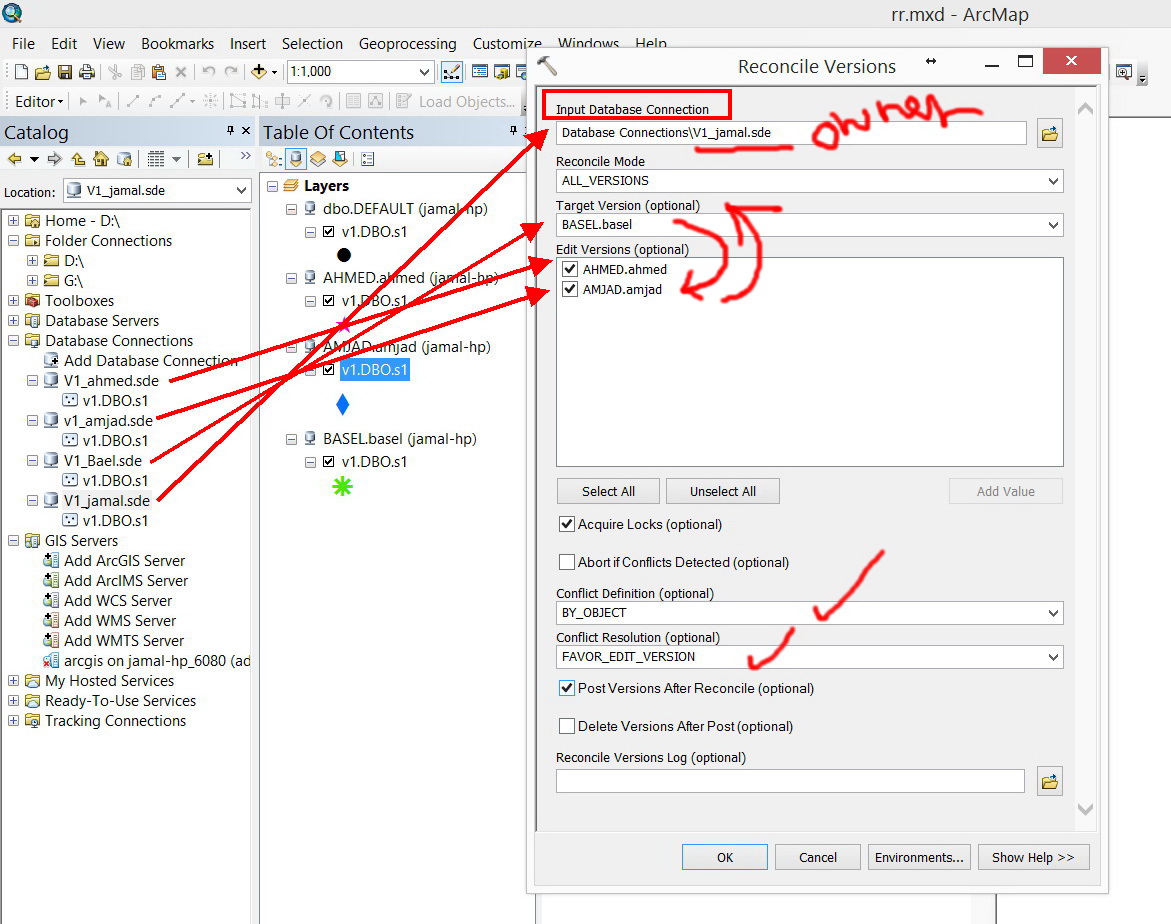List layers by drawing order
The height and width of the screenshot is (924, 1171).
tap(274, 159)
